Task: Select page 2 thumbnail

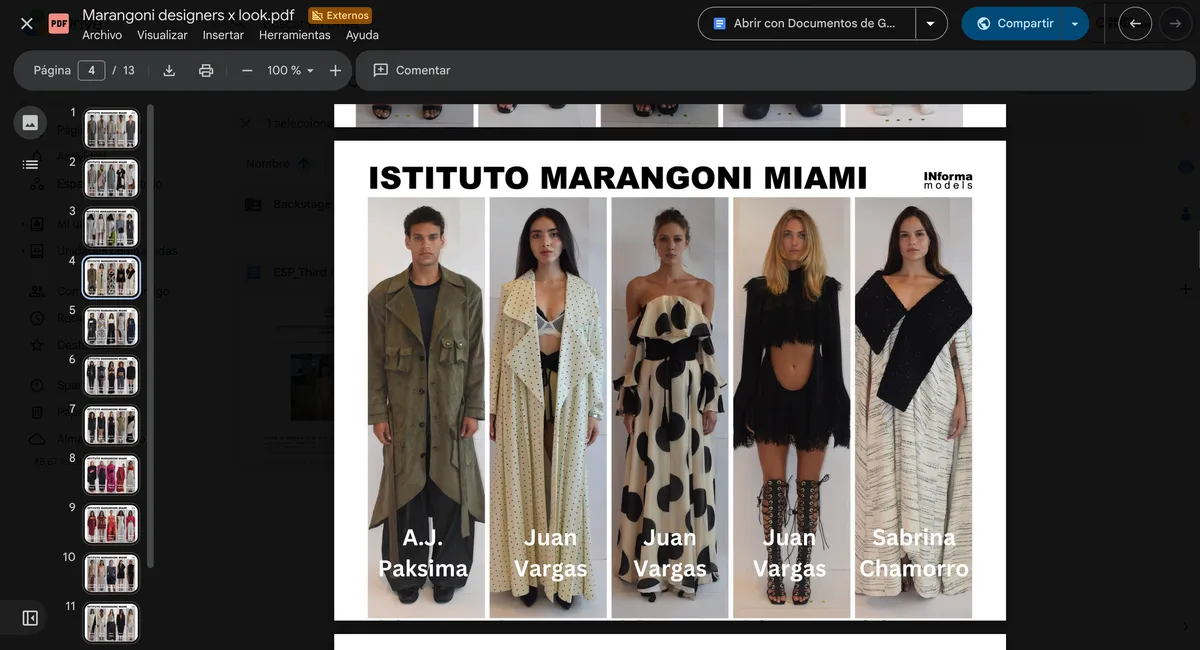Action: pyautogui.click(x=111, y=178)
